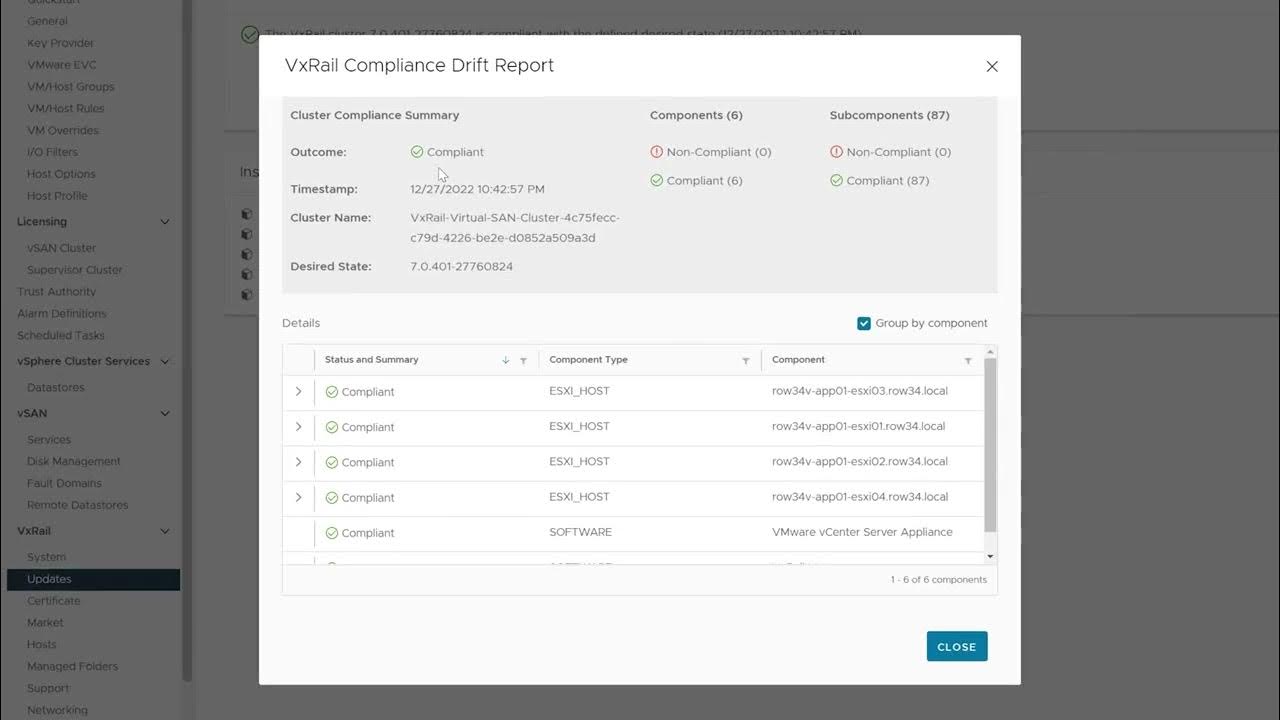Open vSAN Services in sidebar
This screenshot has width=1280, height=720.
click(x=49, y=439)
